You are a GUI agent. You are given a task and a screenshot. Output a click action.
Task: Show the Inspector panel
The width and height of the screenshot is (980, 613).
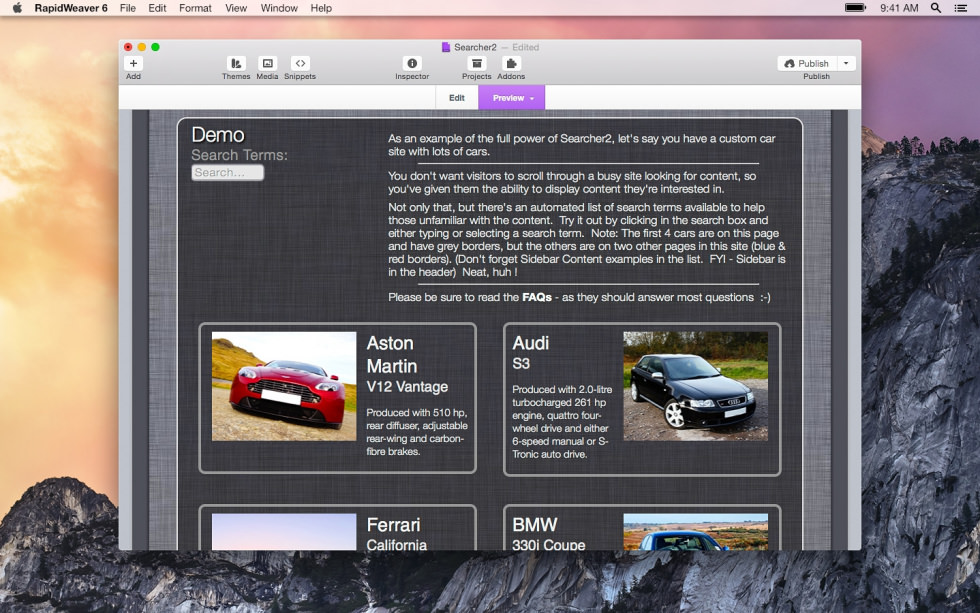pyautogui.click(x=412, y=63)
